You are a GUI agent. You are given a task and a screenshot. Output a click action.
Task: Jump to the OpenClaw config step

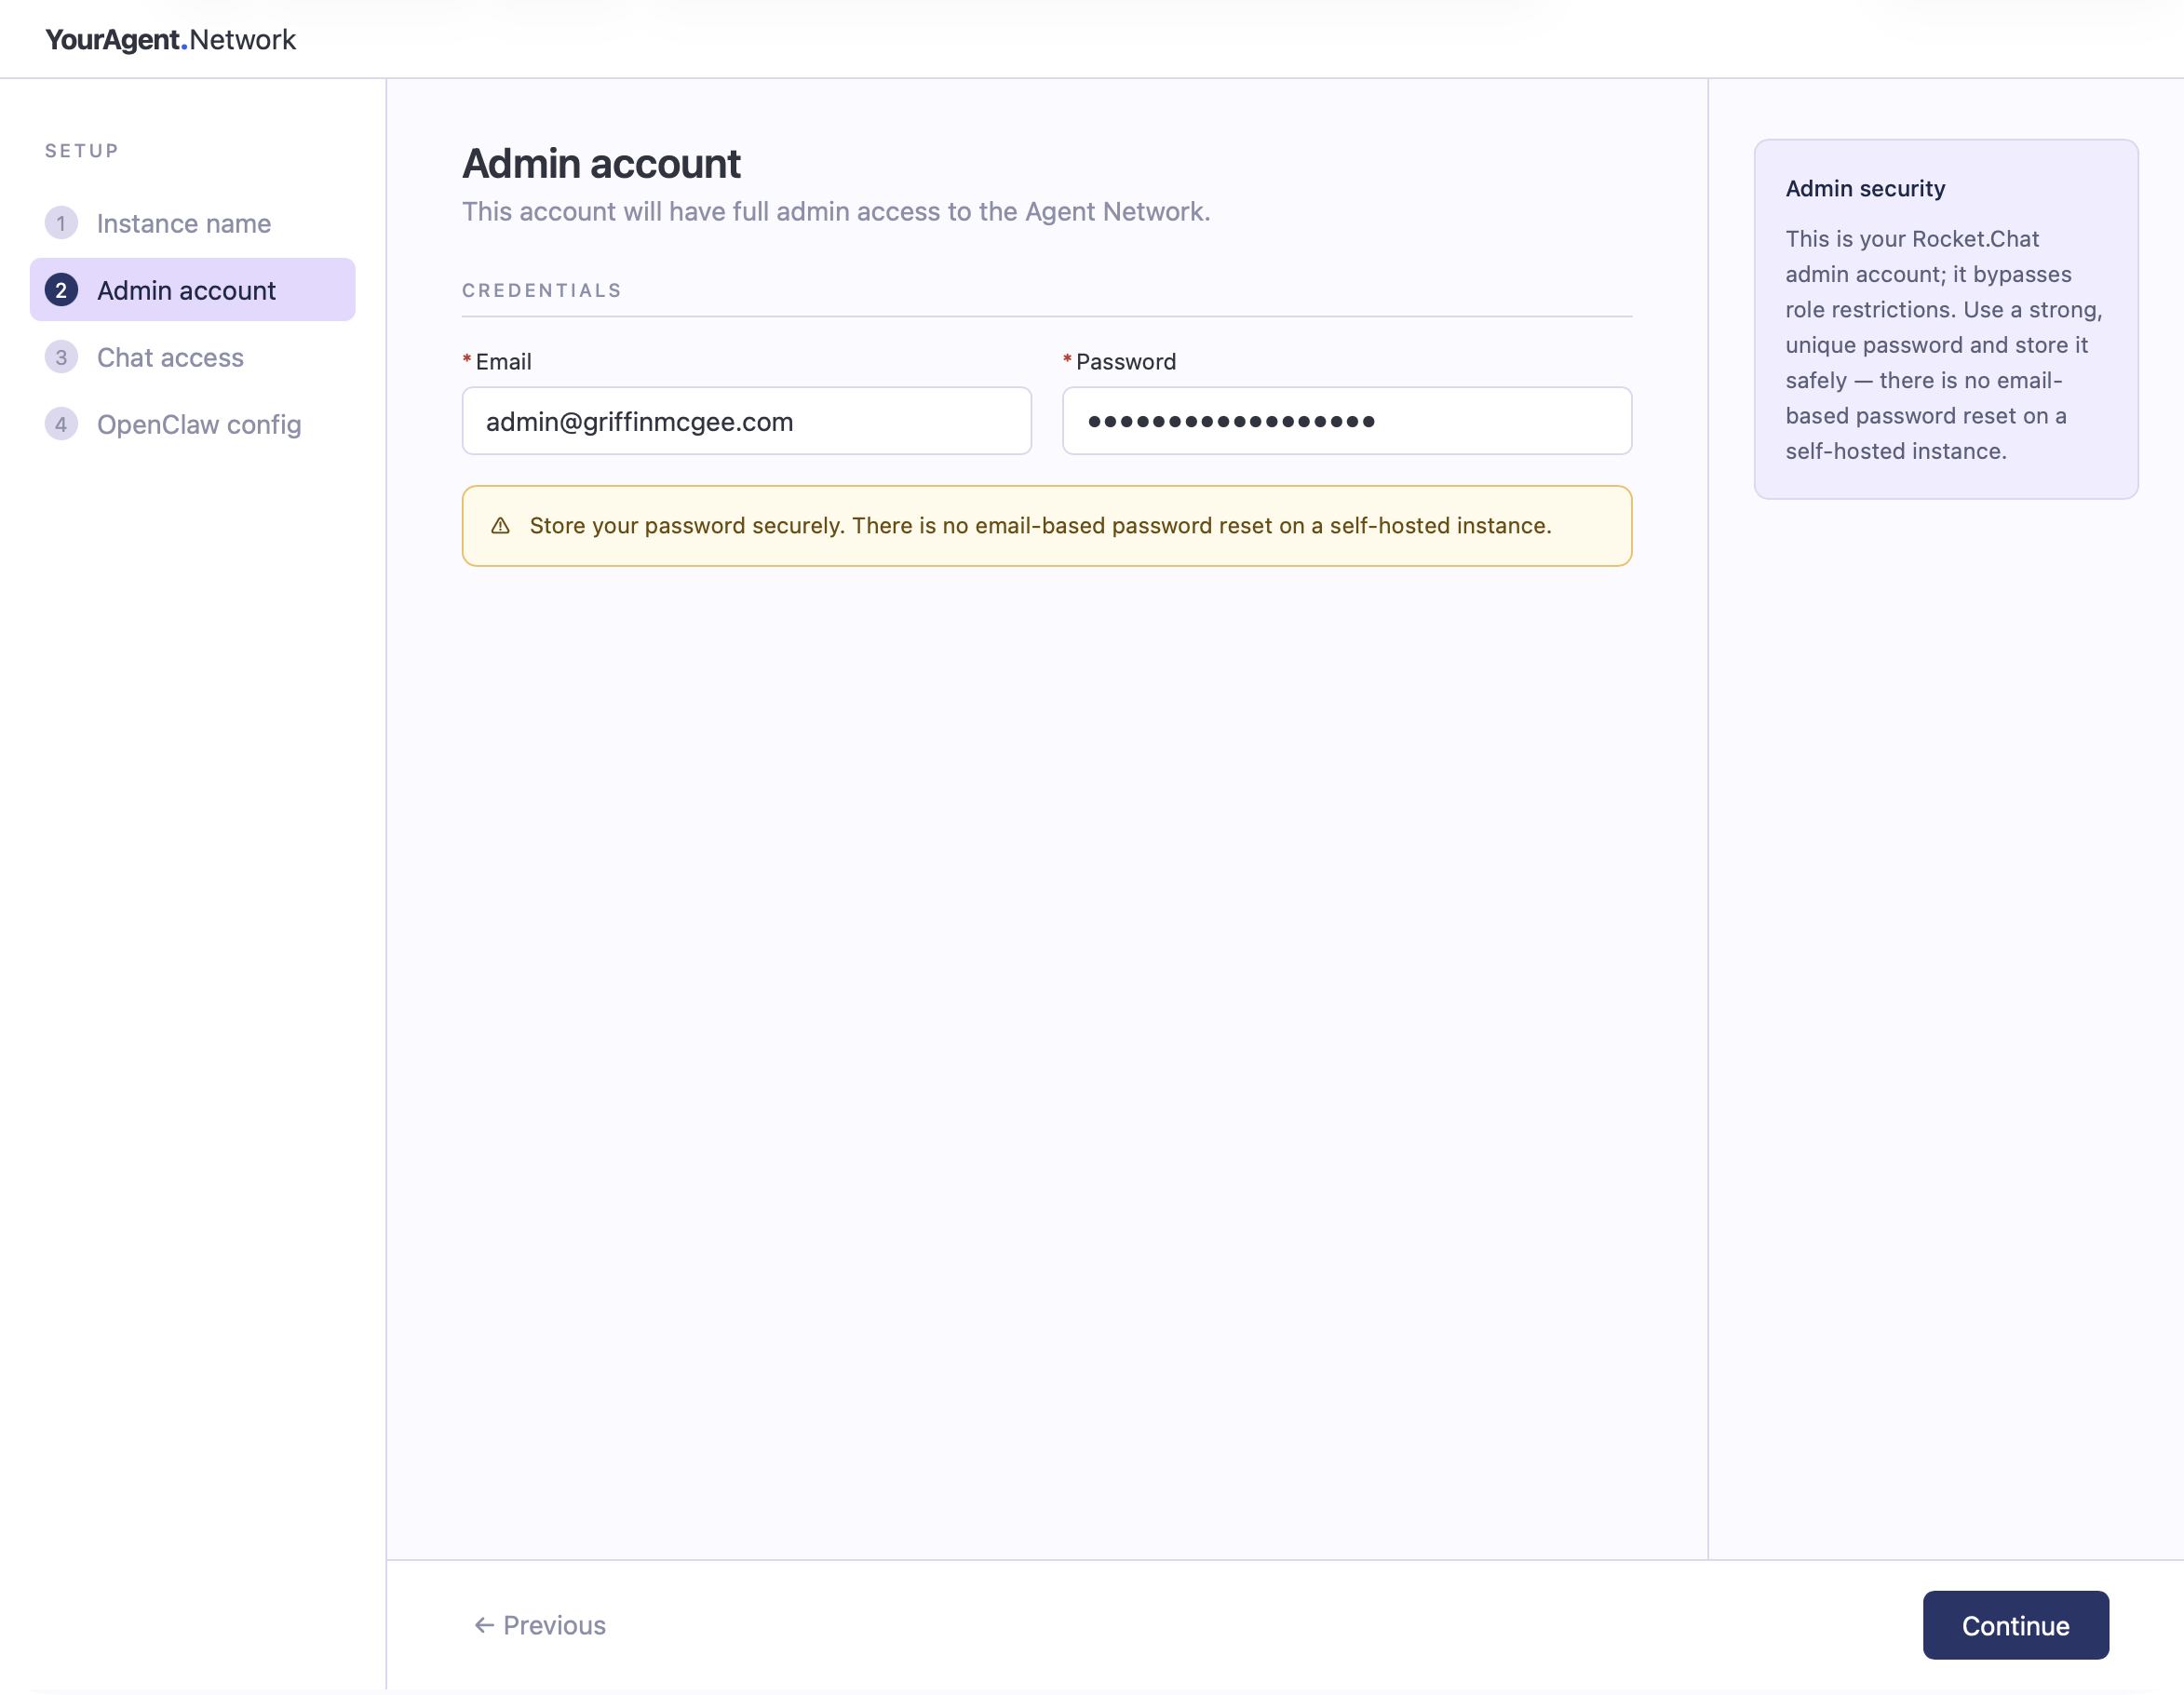click(x=193, y=424)
